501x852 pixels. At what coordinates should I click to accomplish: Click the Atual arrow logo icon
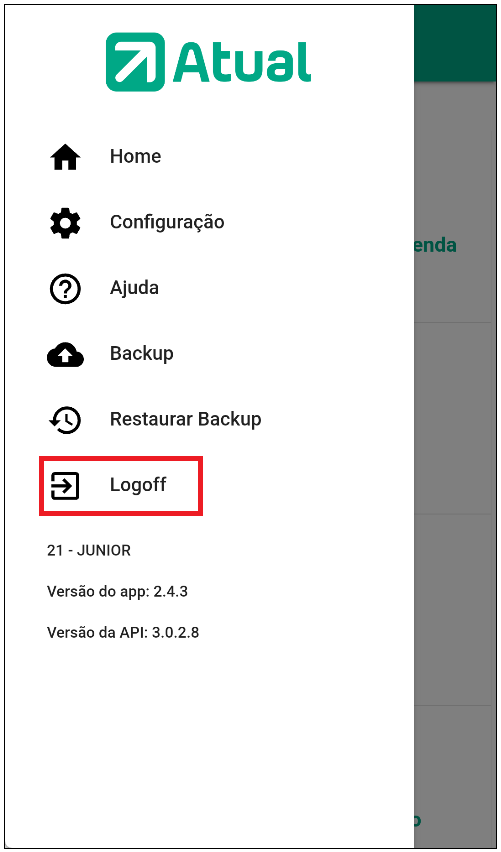[135, 61]
